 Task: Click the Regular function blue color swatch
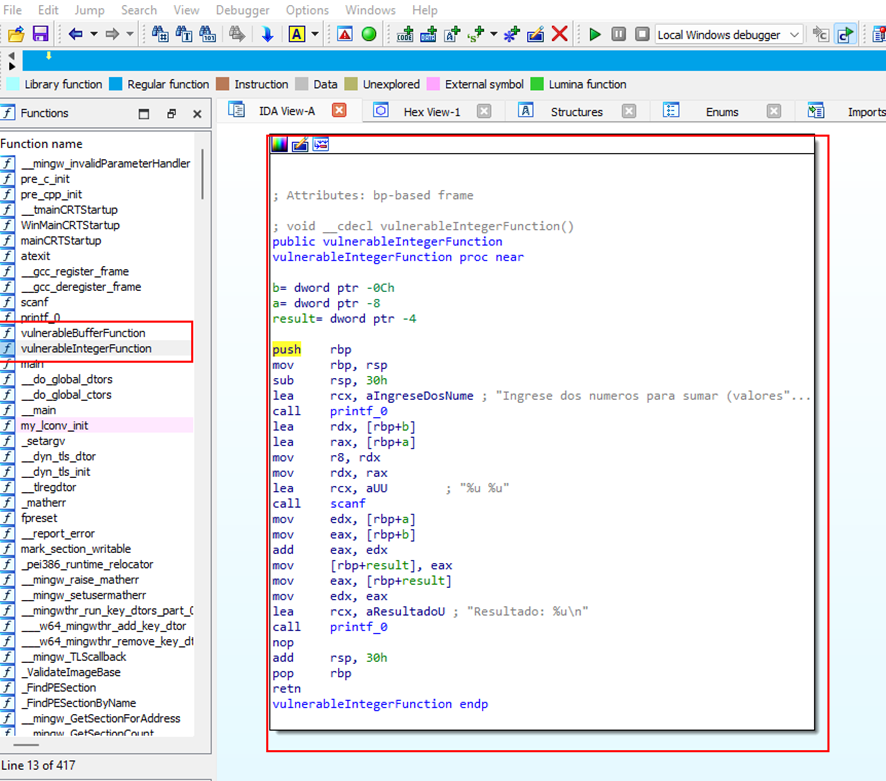[x=115, y=85]
